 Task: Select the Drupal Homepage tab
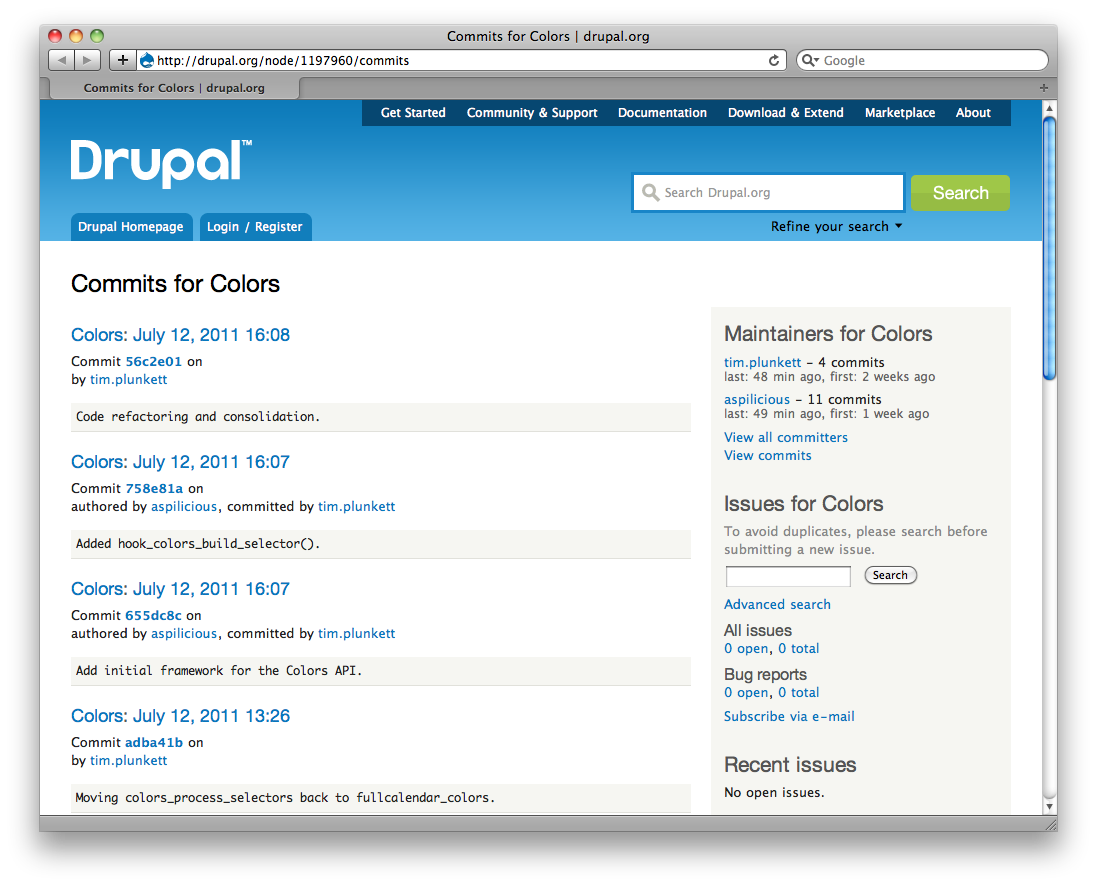click(131, 227)
